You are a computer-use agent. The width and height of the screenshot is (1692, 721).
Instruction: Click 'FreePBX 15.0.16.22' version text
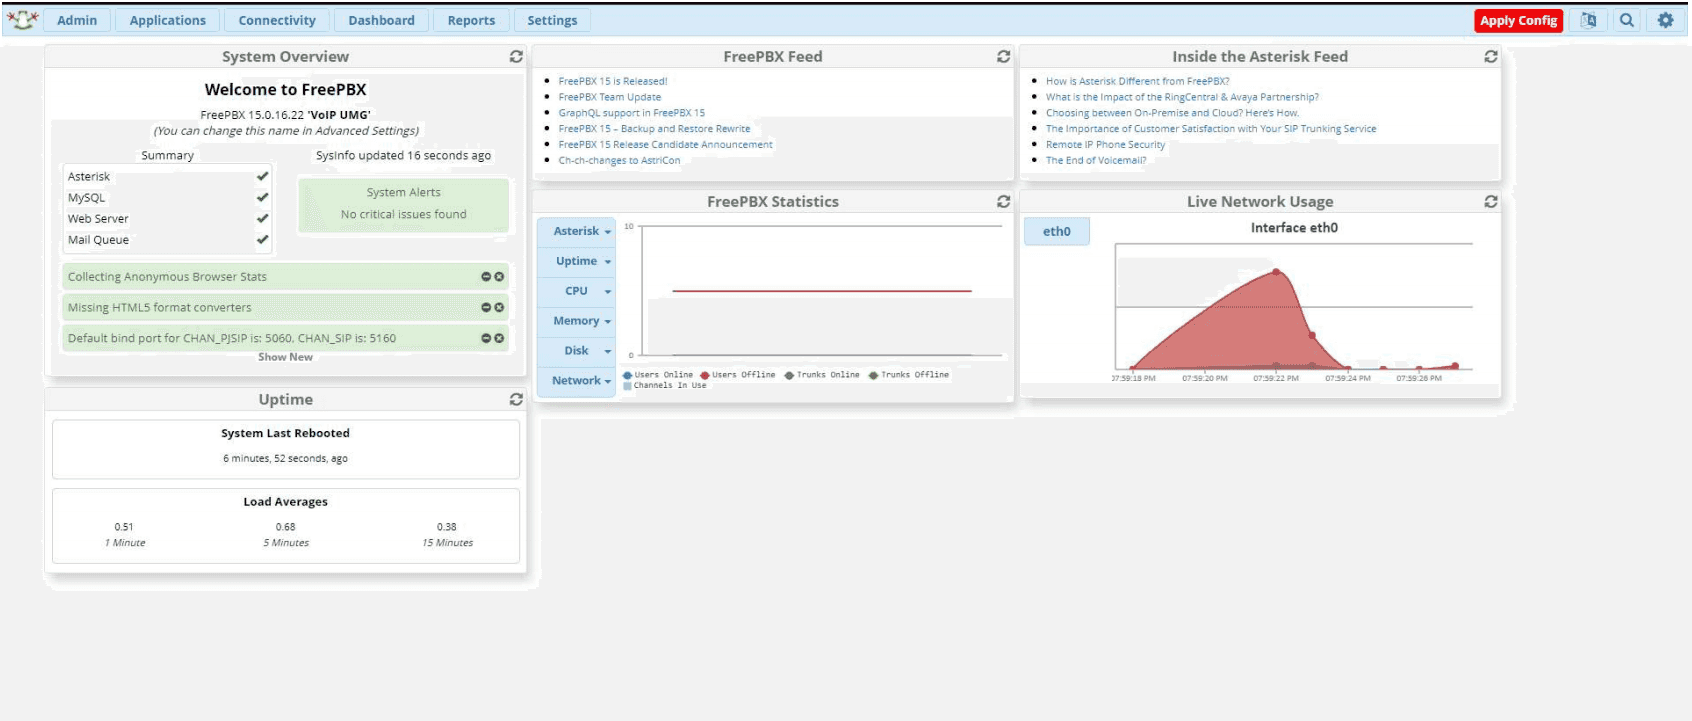click(252, 115)
